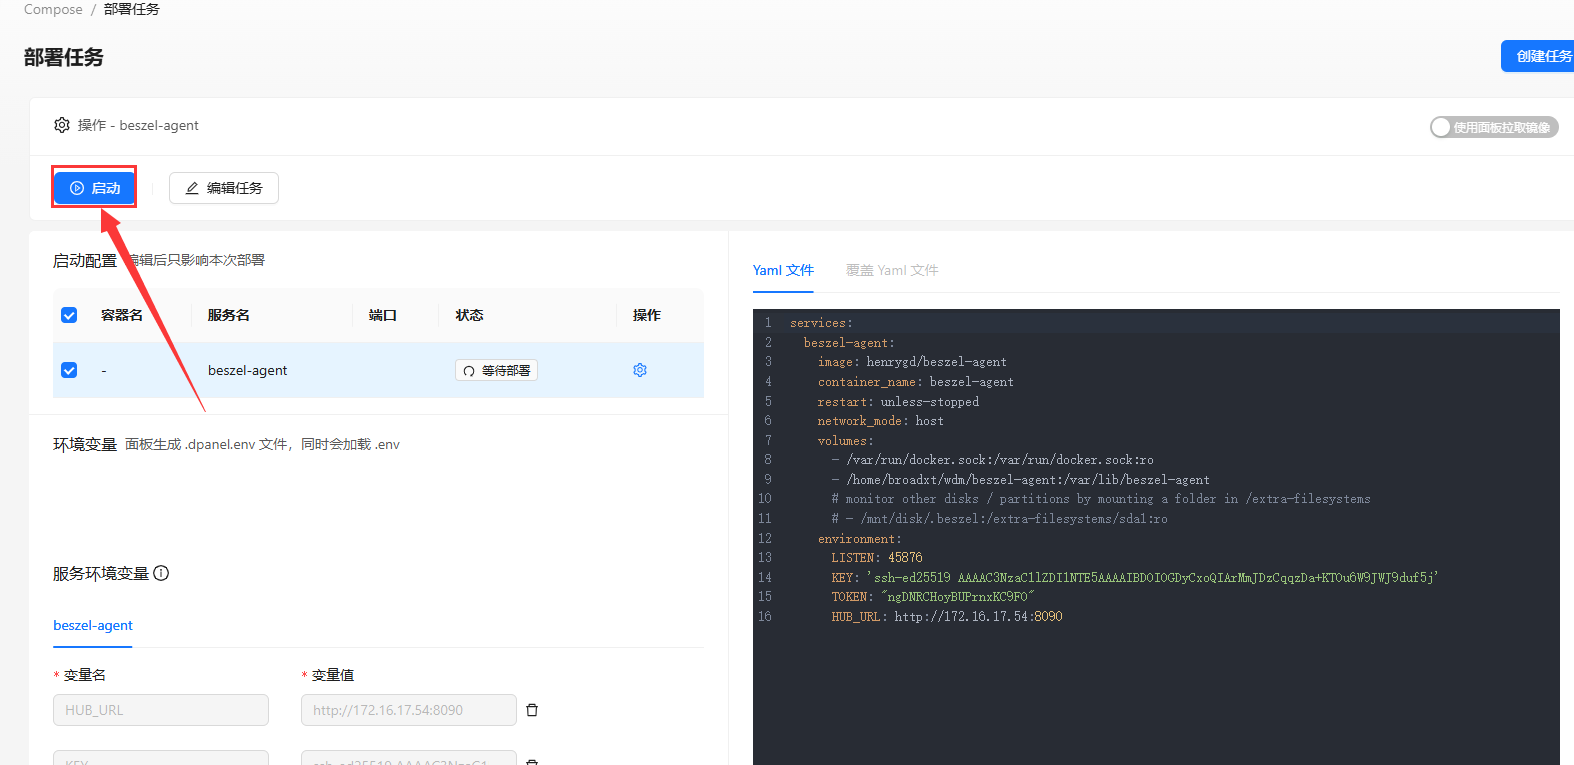Click the TOKEN YAML line
Image resolution: width=1574 pixels, height=765 pixels.
(933, 597)
